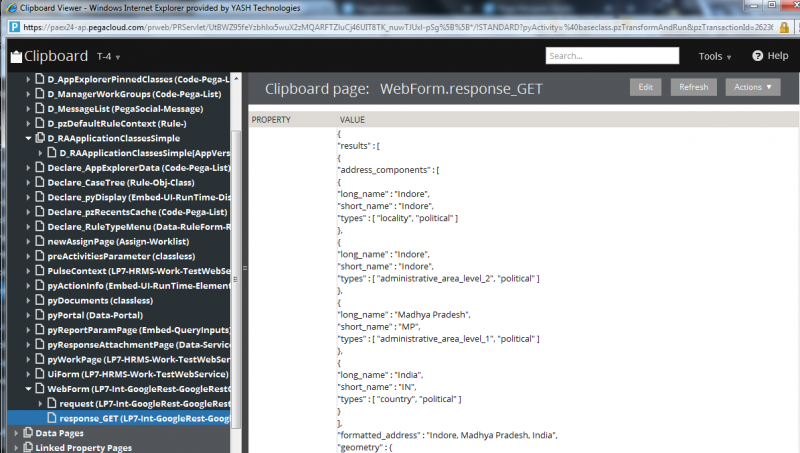This screenshot has width=800, height=453.
Task: Click the "formatted_address" value line
Action: (x=447, y=435)
